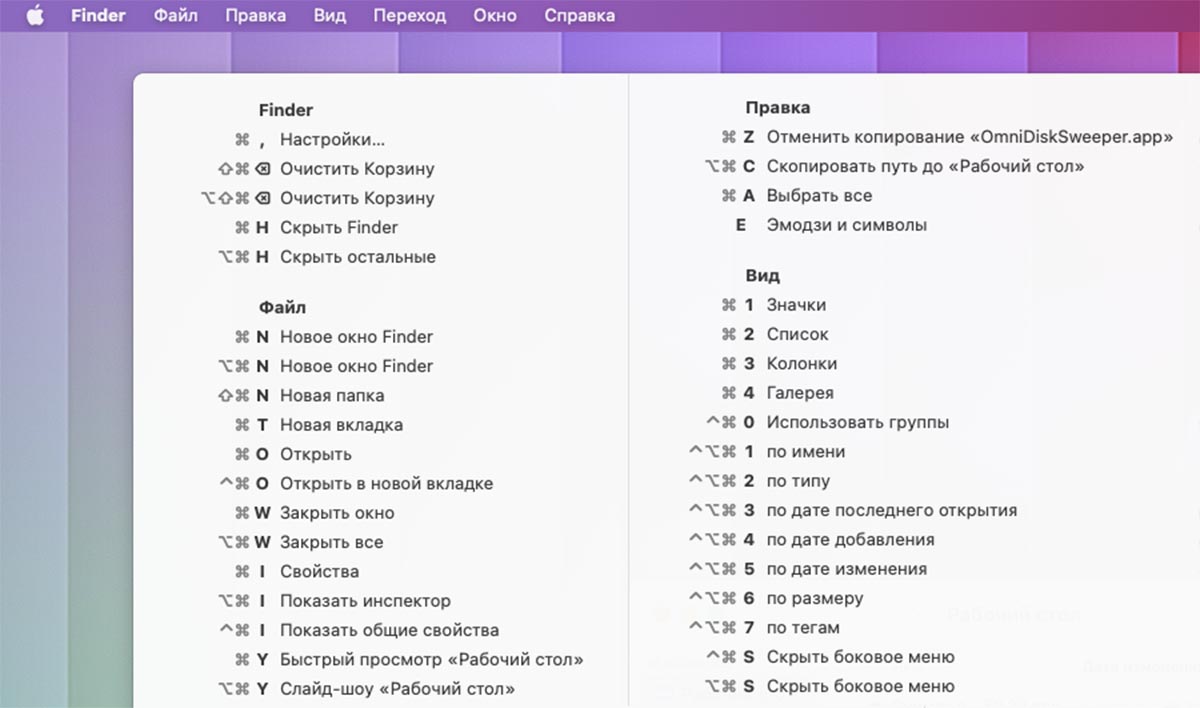Open the Переход menu

409,16
